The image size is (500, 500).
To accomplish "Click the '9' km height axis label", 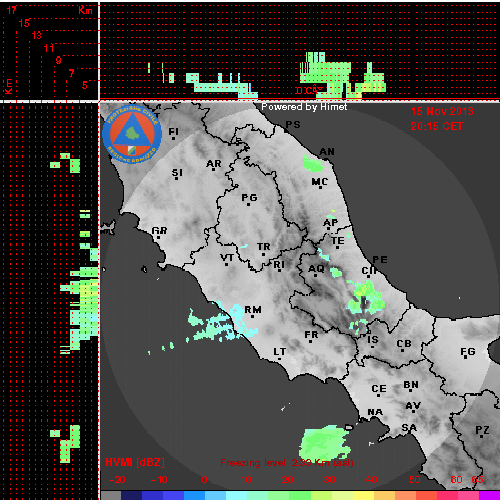I will pos(58,60).
